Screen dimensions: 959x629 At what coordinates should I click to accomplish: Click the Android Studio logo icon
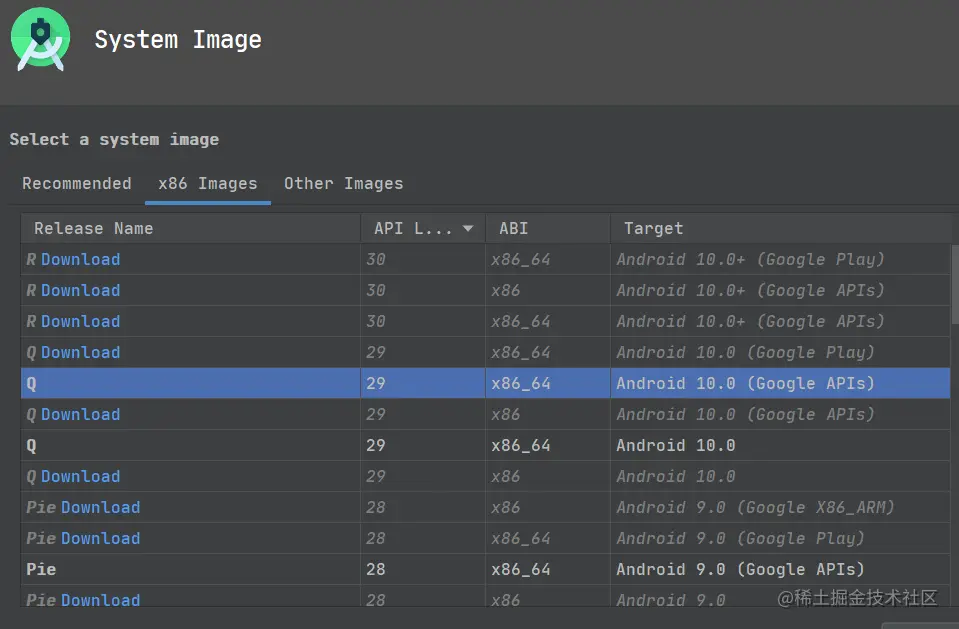(40, 41)
